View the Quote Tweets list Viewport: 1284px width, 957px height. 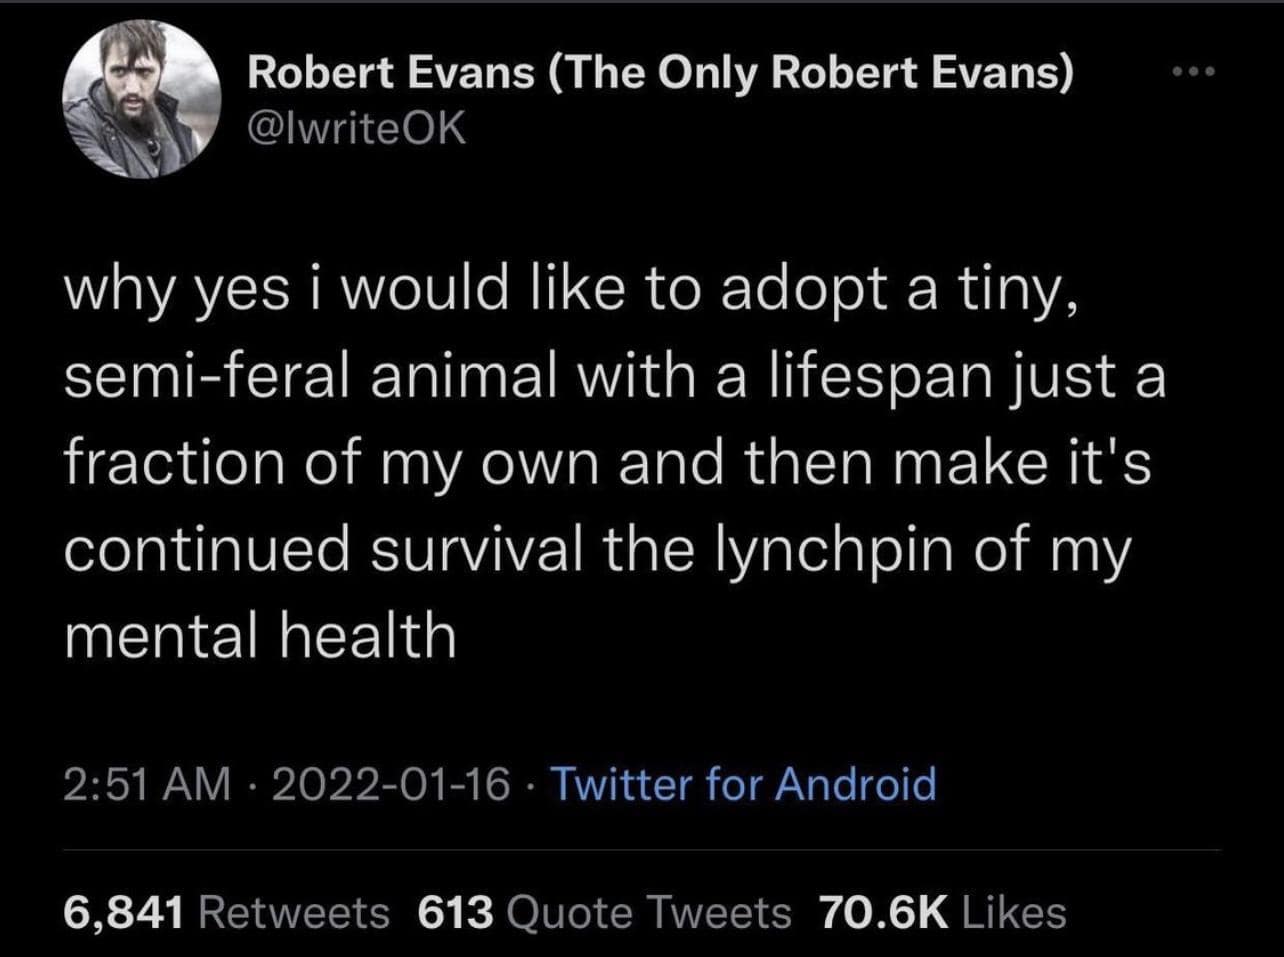pos(650,912)
